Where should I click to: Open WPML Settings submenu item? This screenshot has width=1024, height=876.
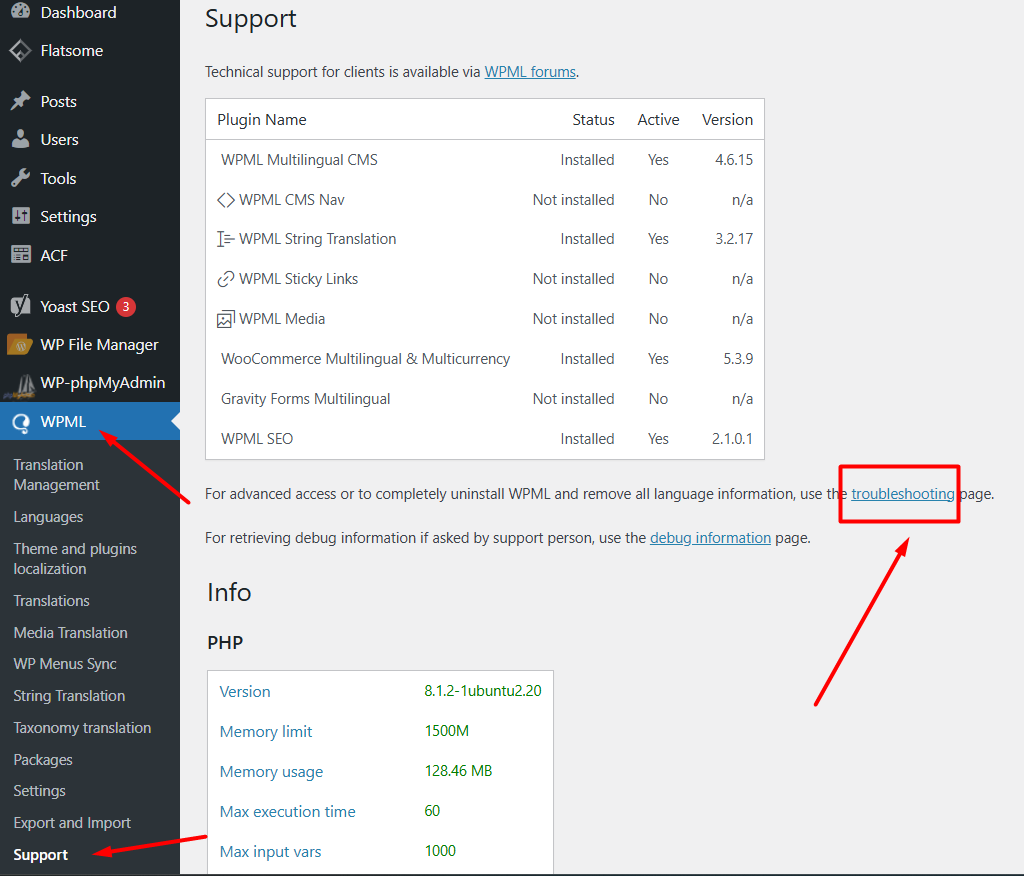point(39,790)
